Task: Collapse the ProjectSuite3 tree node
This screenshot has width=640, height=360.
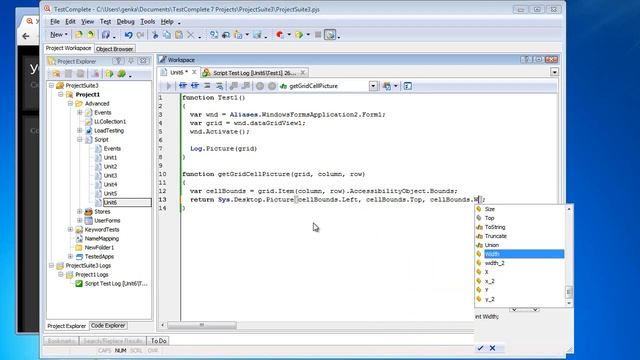Action: pos(51,85)
